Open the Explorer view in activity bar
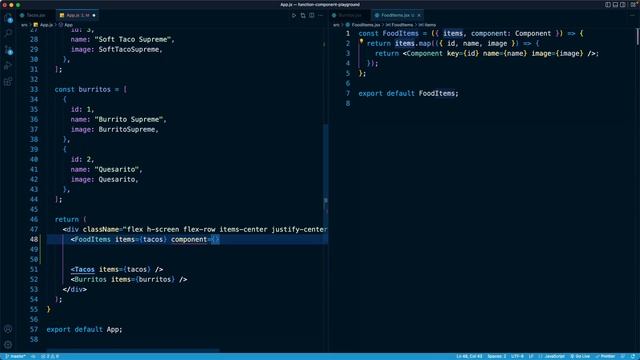Viewport: 640px width, 360px height. (x=8, y=18)
